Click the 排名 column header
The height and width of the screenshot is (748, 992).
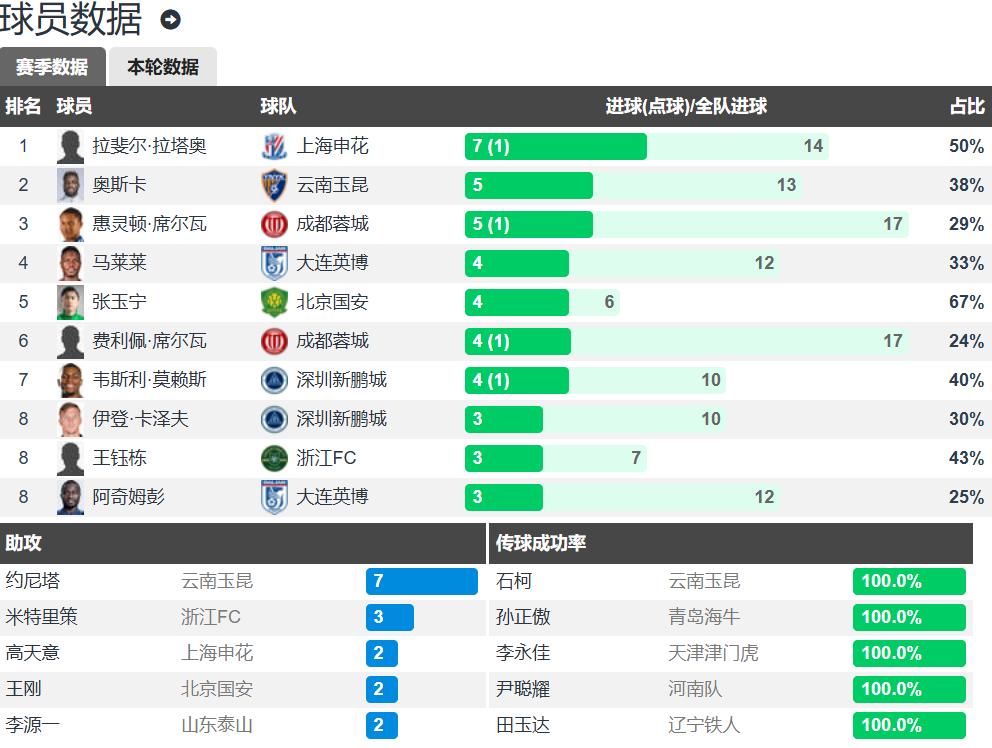[x=23, y=107]
